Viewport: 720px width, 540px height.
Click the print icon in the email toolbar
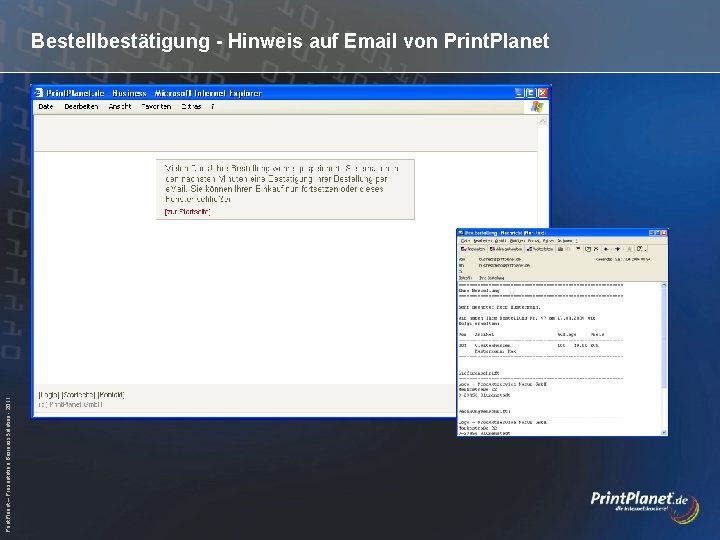tap(560, 249)
